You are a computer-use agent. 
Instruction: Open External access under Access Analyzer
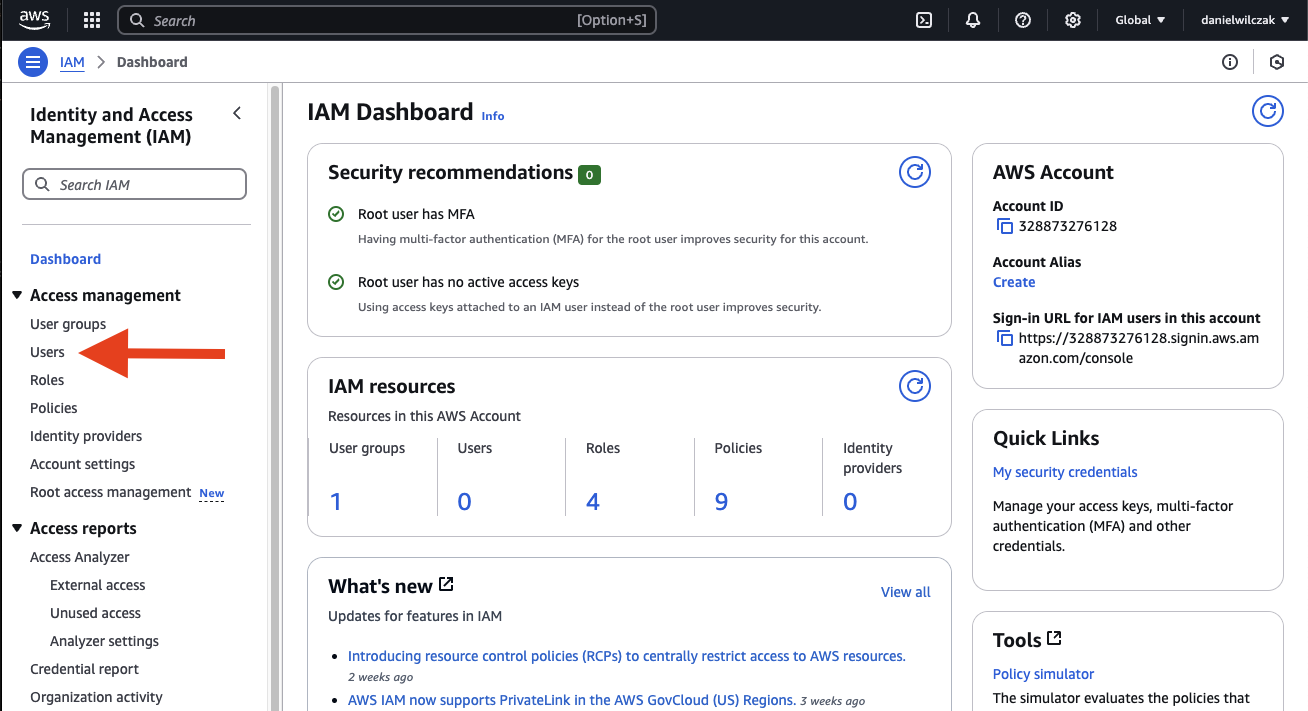pos(98,585)
